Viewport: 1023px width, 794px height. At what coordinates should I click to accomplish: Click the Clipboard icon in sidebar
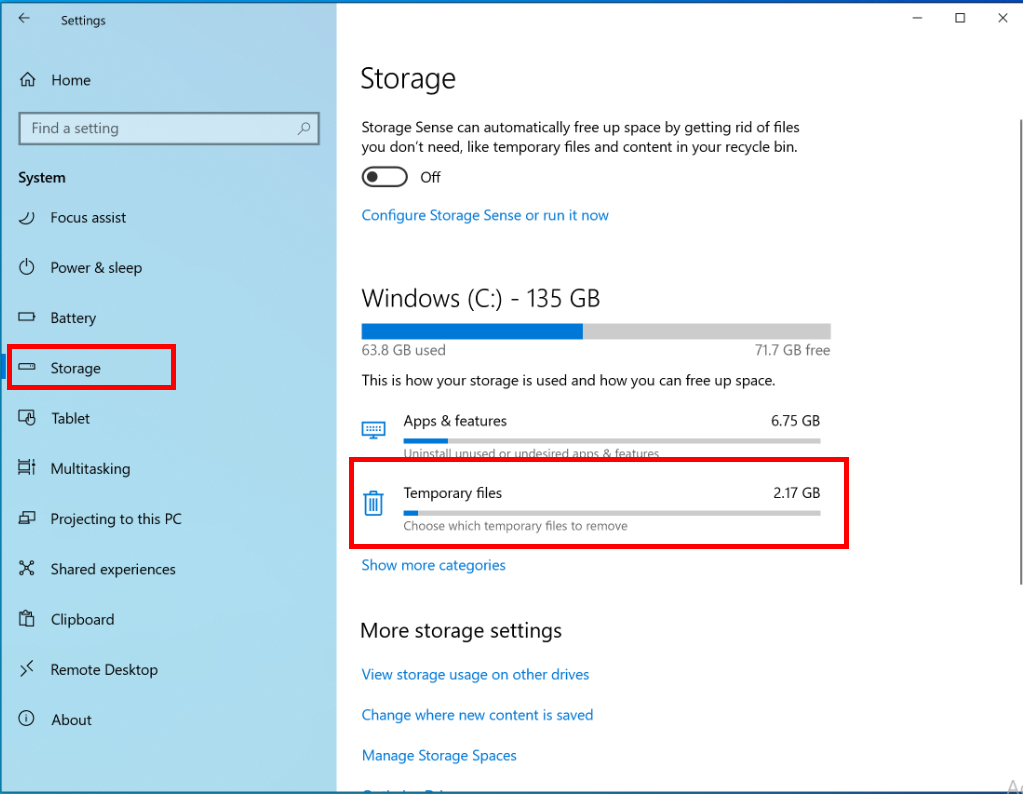click(x=28, y=620)
